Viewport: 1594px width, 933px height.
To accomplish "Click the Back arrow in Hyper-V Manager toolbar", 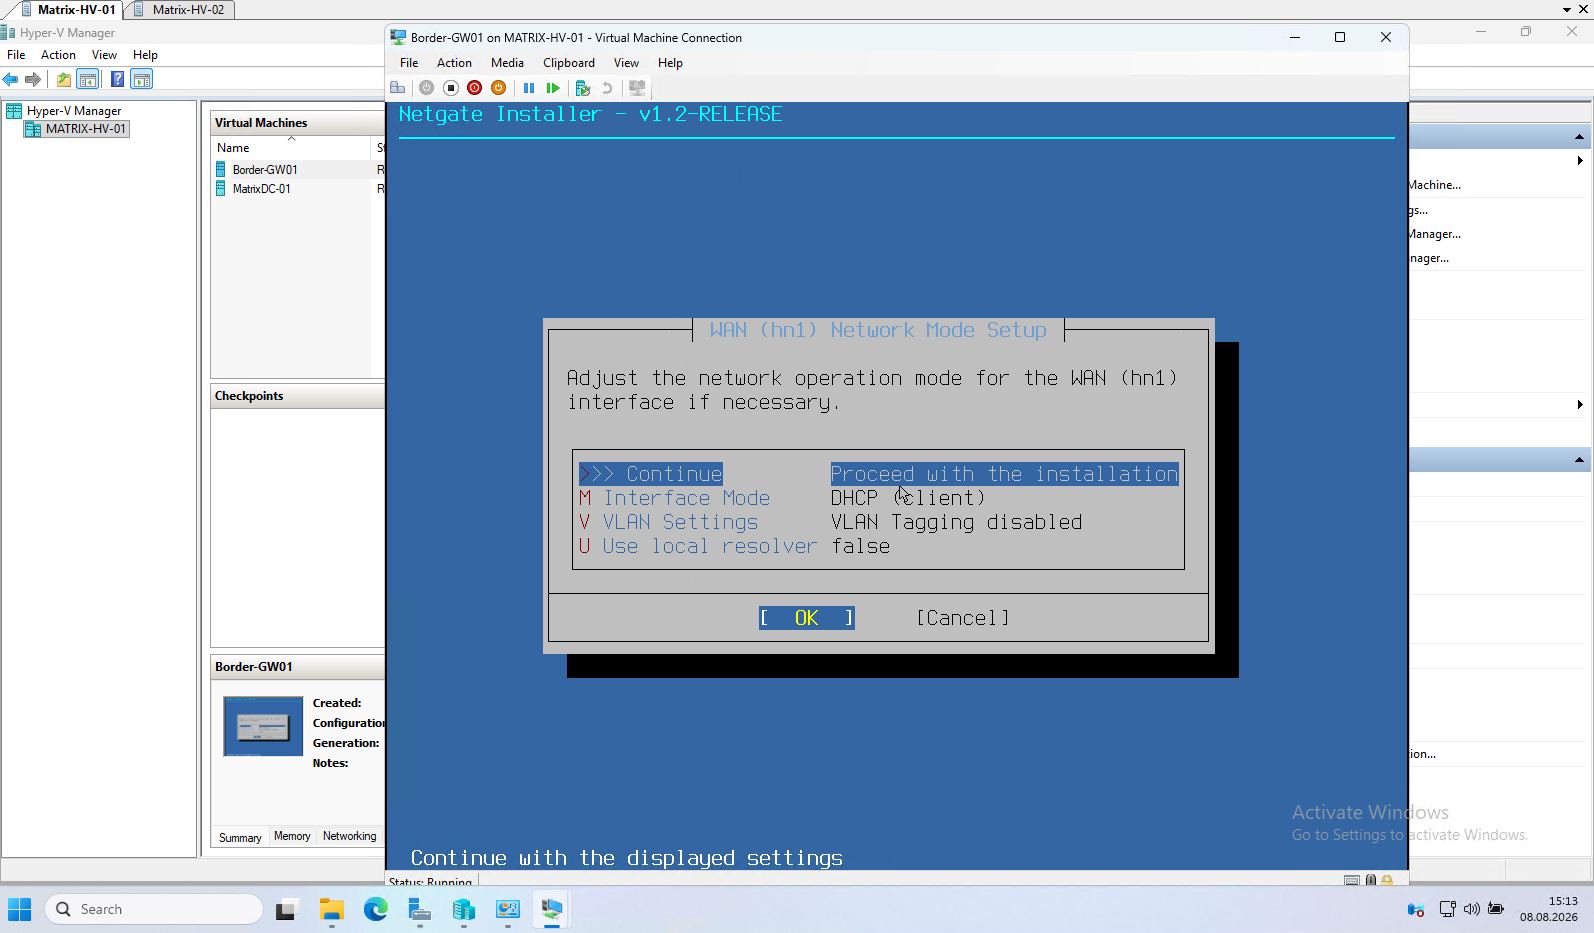I will pos(10,79).
